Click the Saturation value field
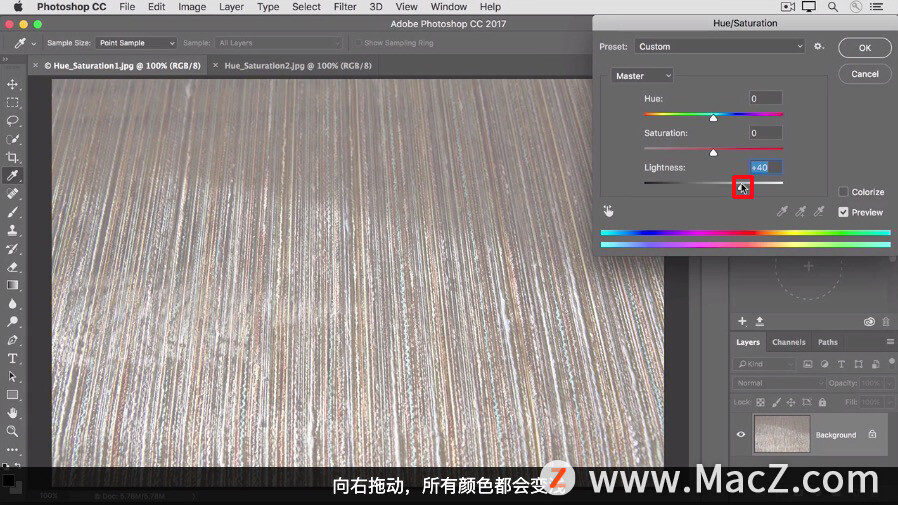Screen dimensions: 898x505 click(x=766, y=133)
